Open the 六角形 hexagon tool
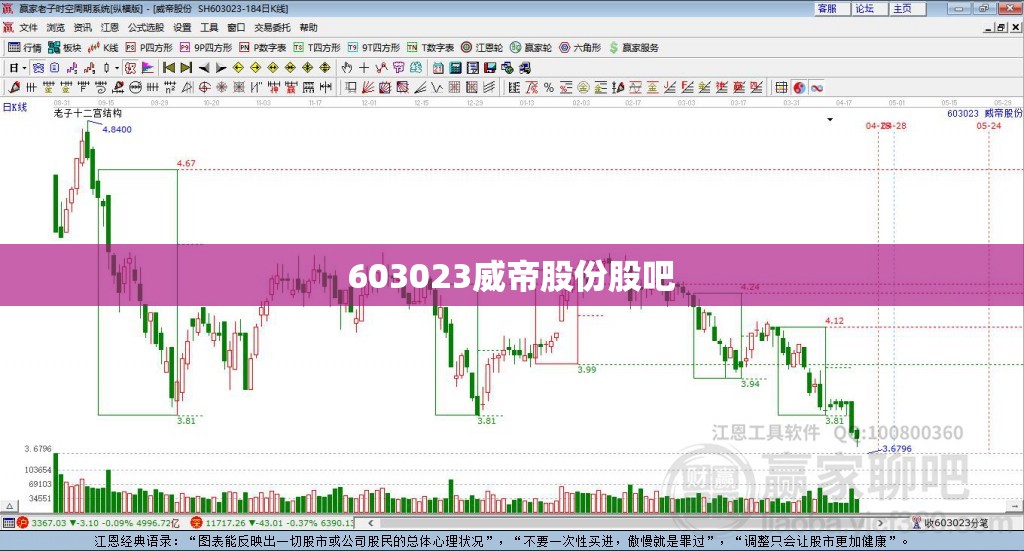Image resolution: width=1024 pixels, height=551 pixels. (580, 47)
